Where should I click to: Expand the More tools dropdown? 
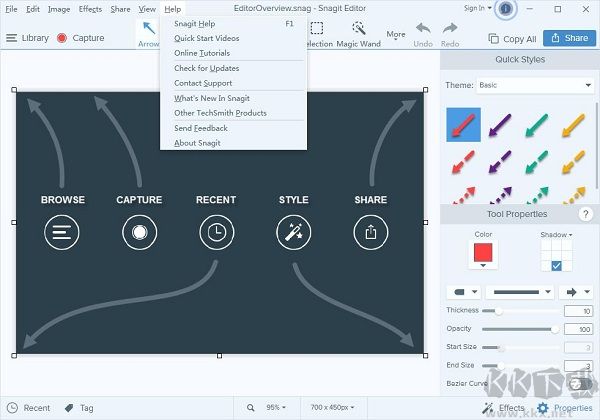point(396,36)
